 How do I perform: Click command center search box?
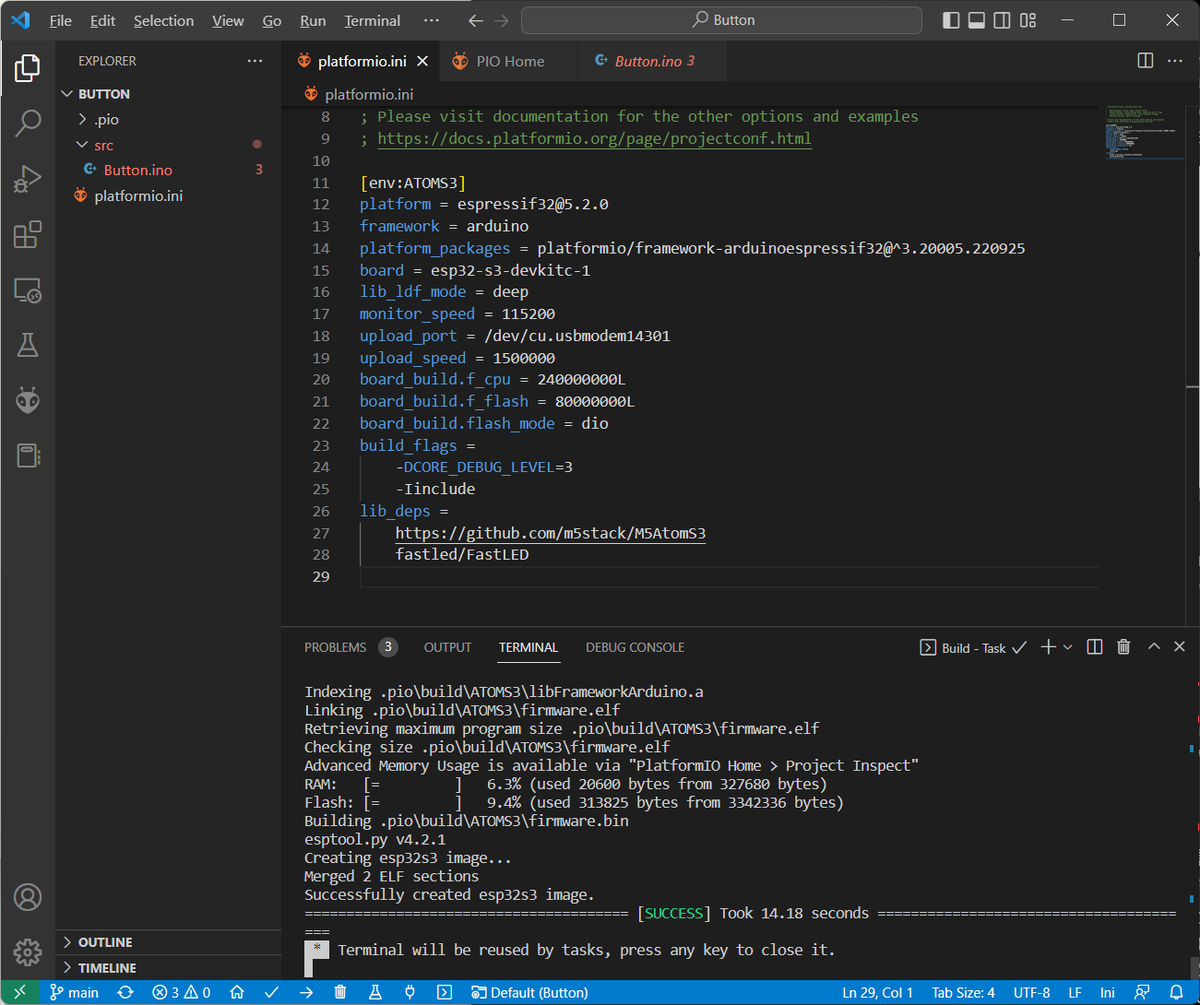(721, 20)
